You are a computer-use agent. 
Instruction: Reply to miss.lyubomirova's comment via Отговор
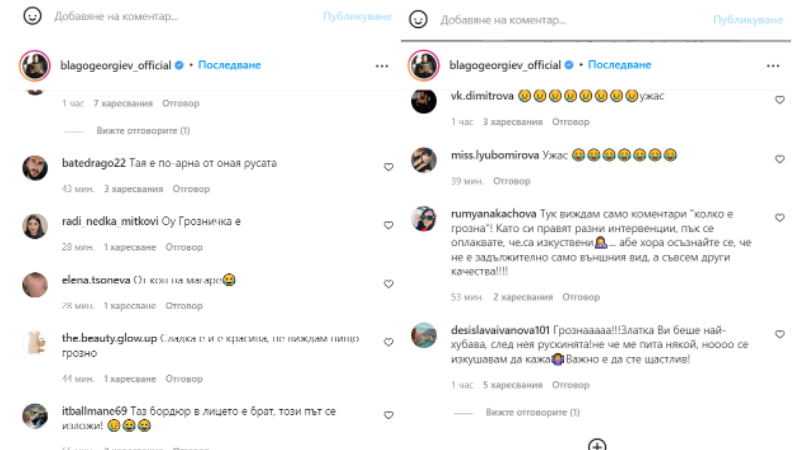coord(511,181)
